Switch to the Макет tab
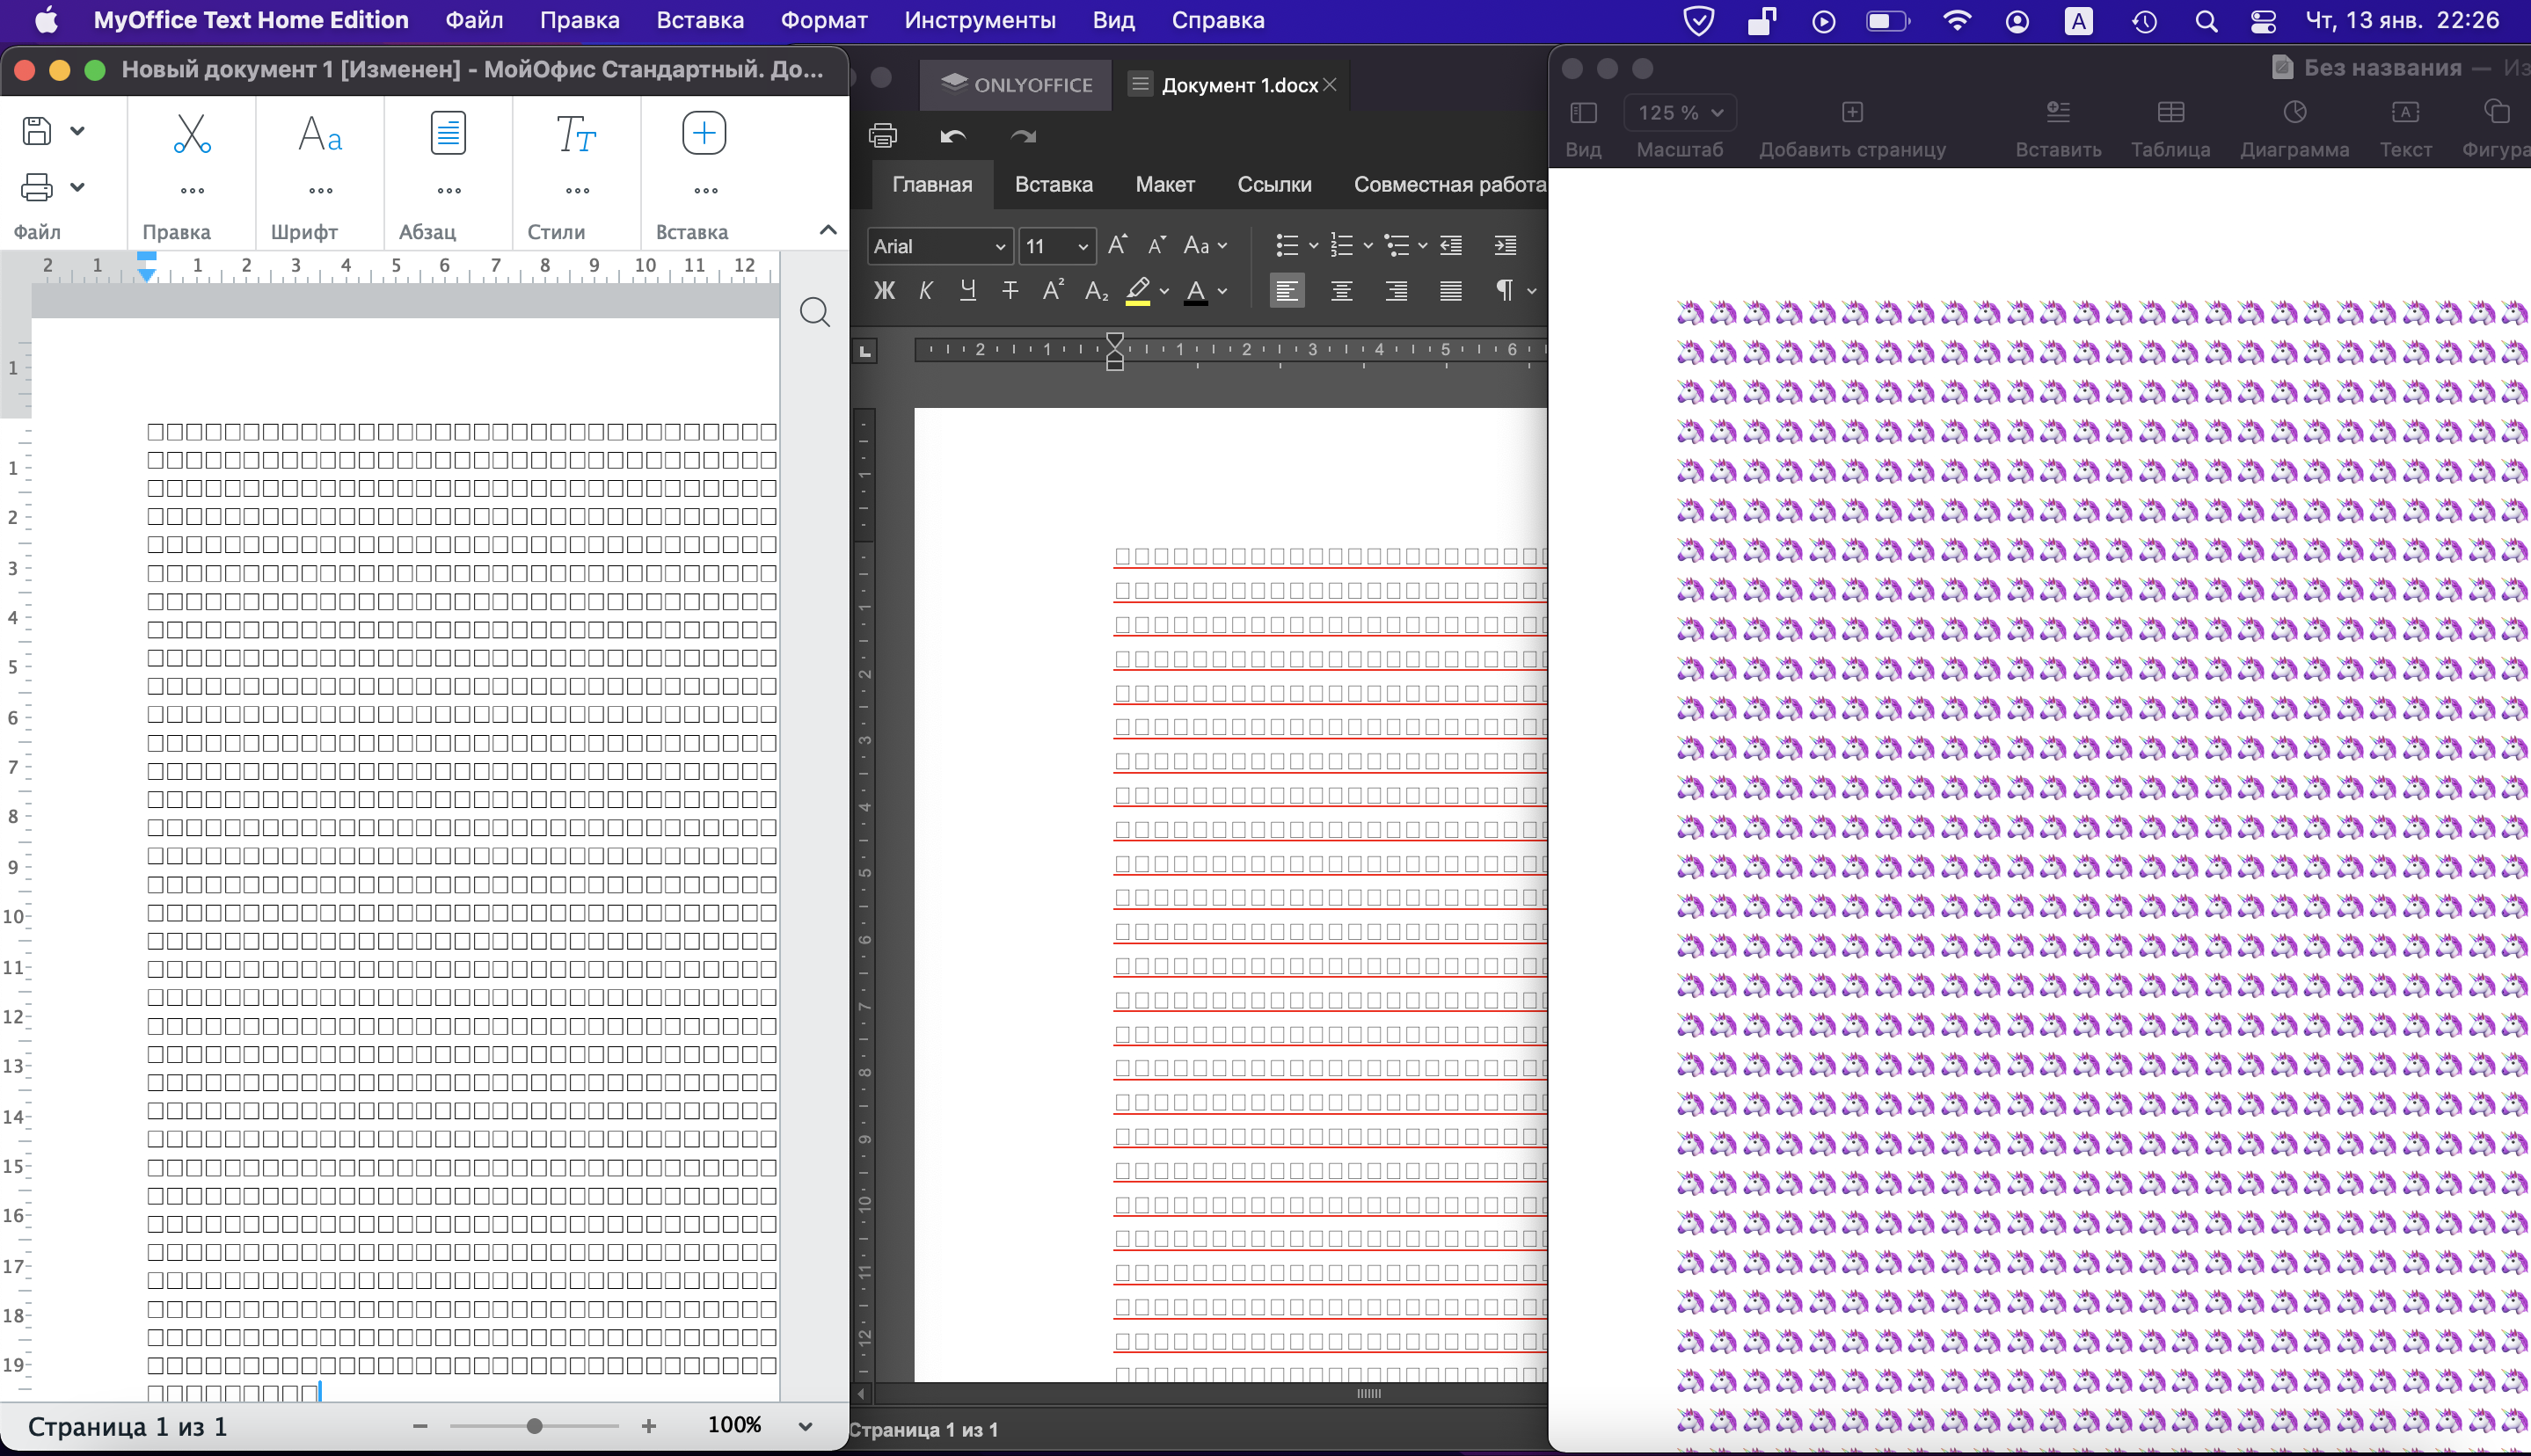This screenshot has width=2531, height=1456. click(1165, 185)
